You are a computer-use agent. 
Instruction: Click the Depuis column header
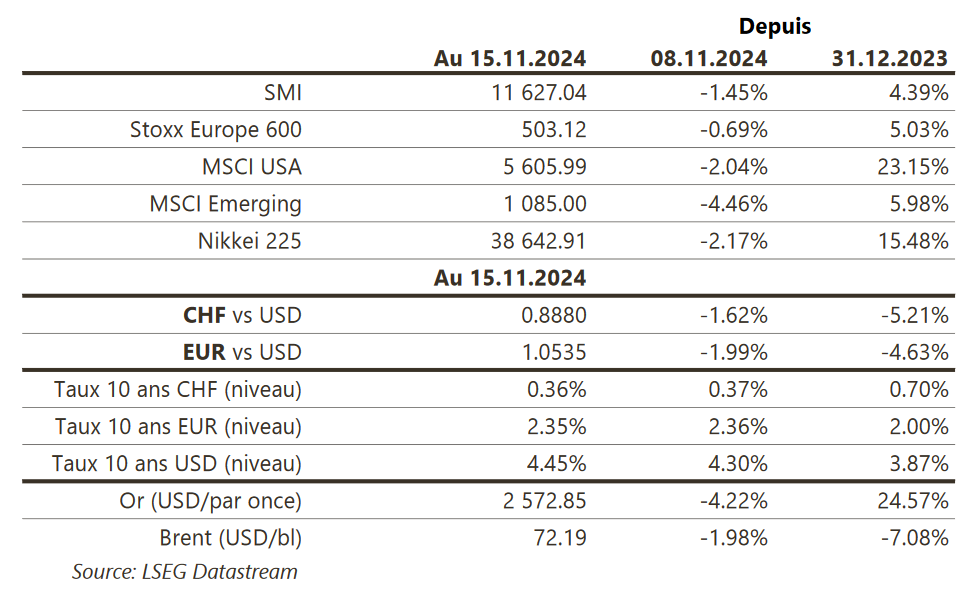tap(775, 26)
